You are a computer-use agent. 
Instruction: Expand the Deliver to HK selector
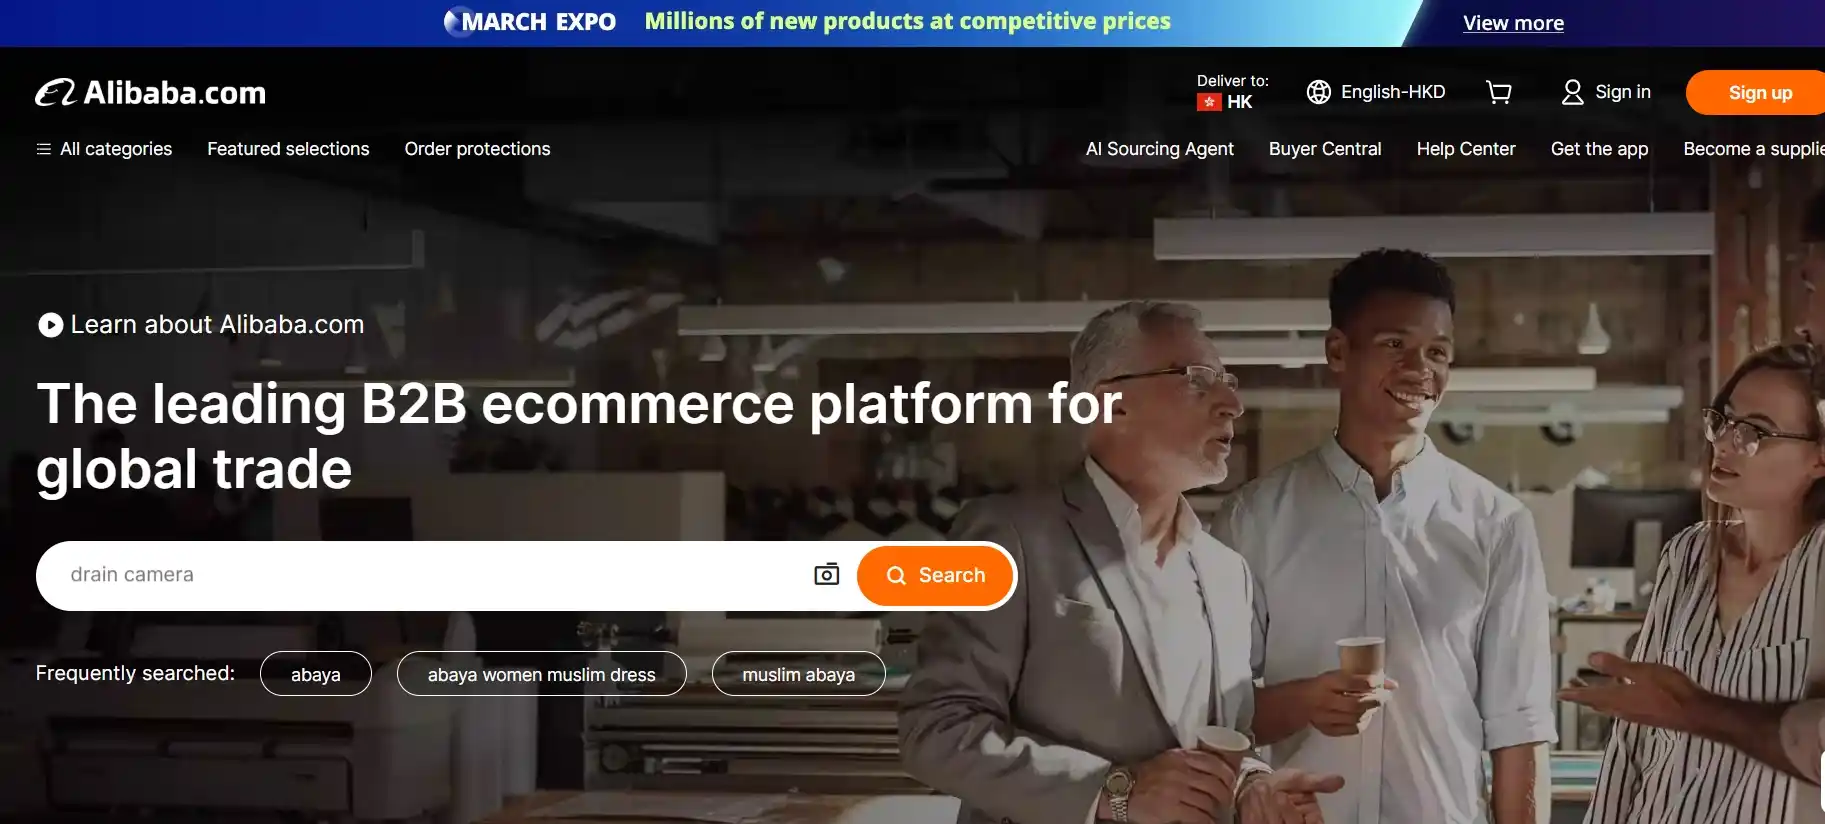tap(1232, 92)
